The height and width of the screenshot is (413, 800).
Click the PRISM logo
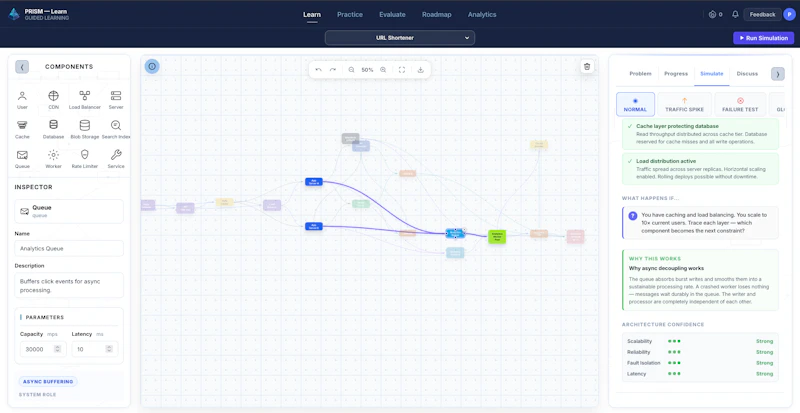coord(14,14)
